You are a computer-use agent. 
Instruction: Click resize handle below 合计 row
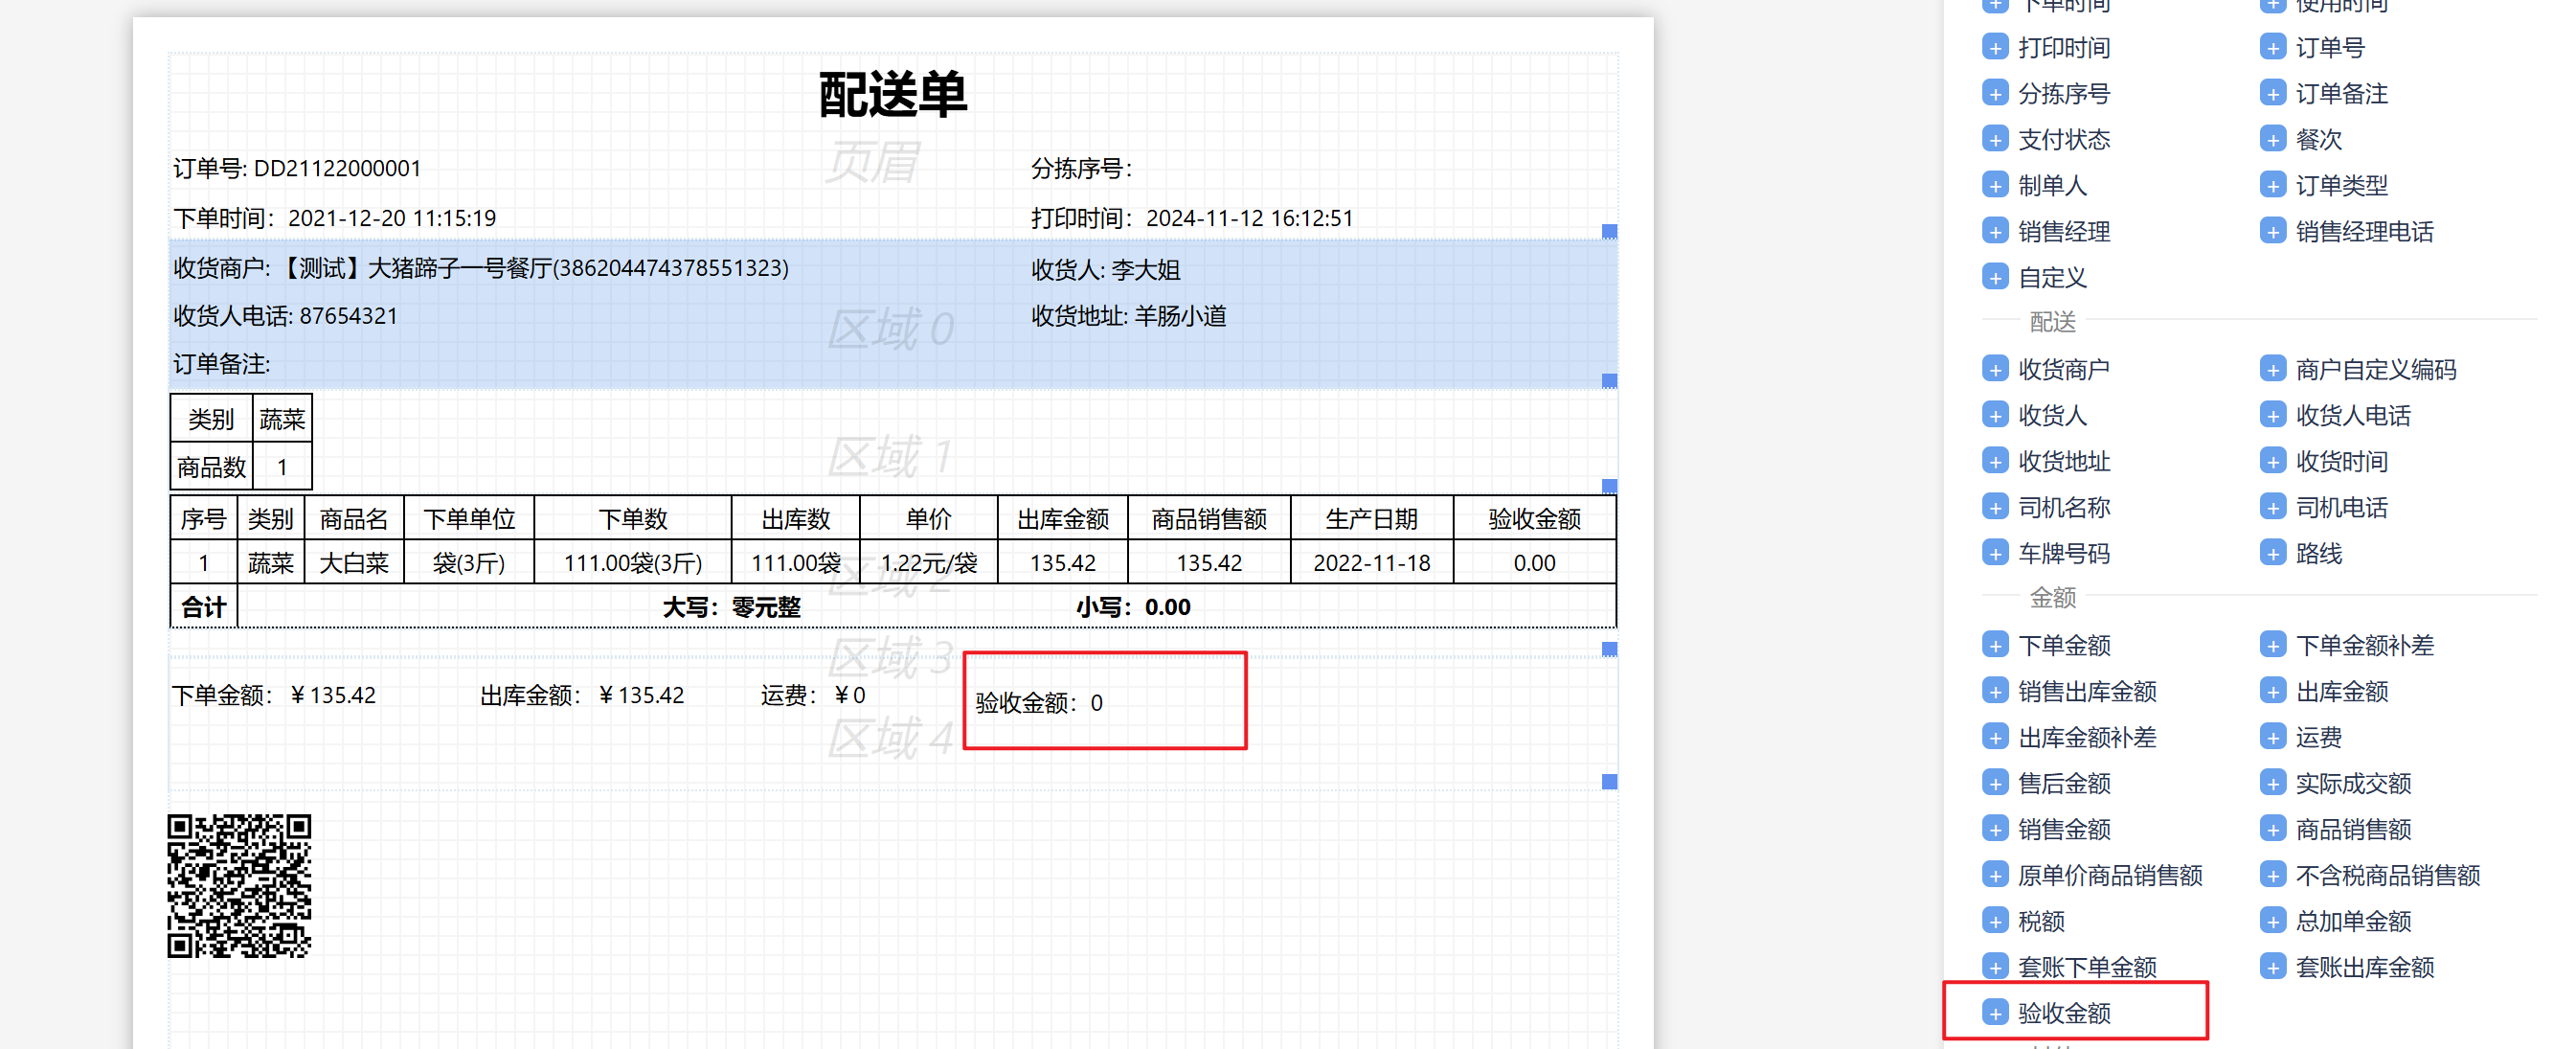pyautogui.click(x=1609, y=649)
